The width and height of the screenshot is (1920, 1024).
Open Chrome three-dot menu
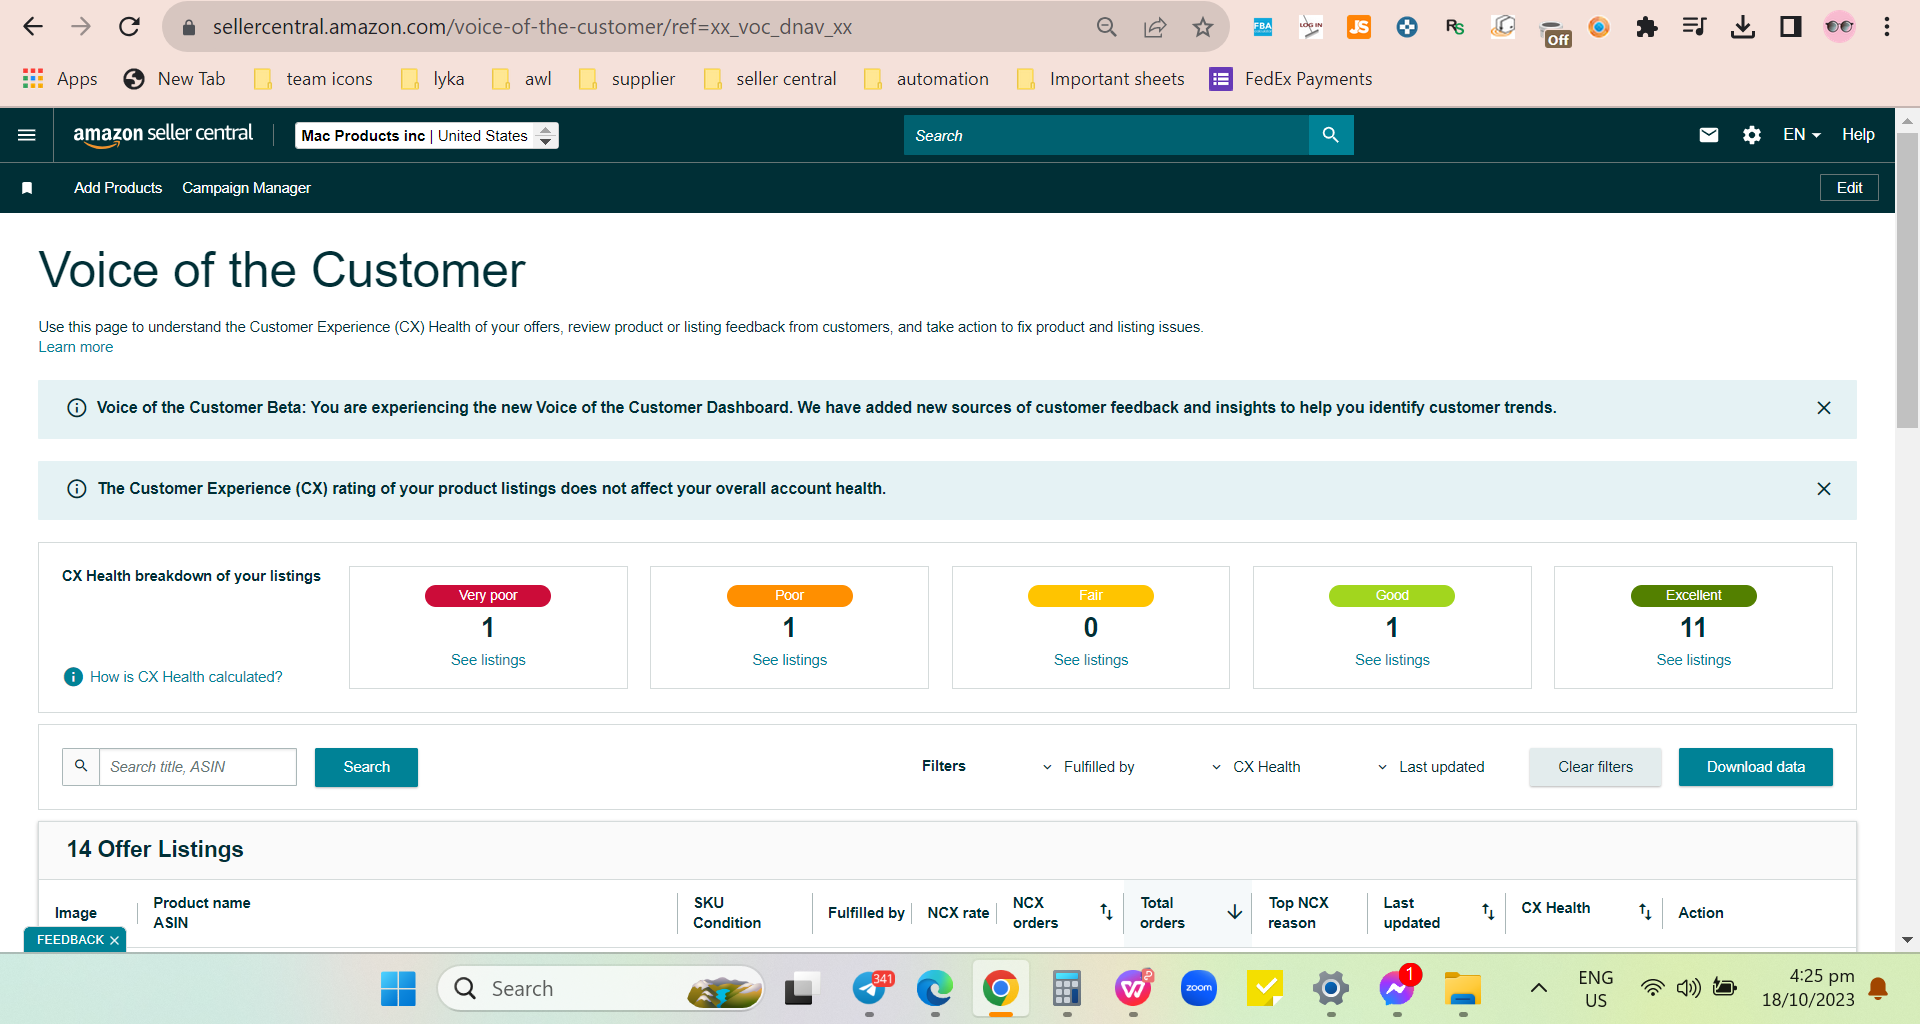(x=1887, y=27)
